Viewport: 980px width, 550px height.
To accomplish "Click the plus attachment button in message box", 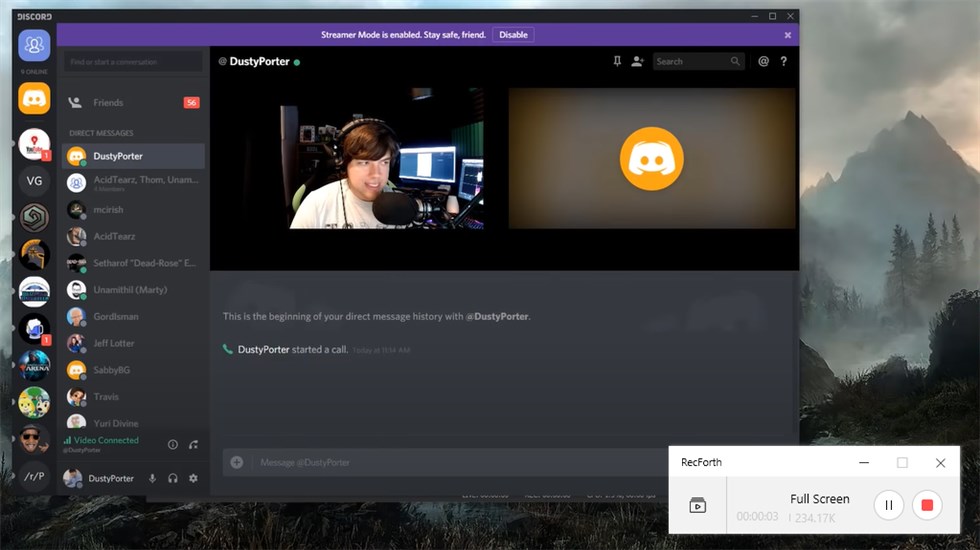I will click(x=237, y=462).
